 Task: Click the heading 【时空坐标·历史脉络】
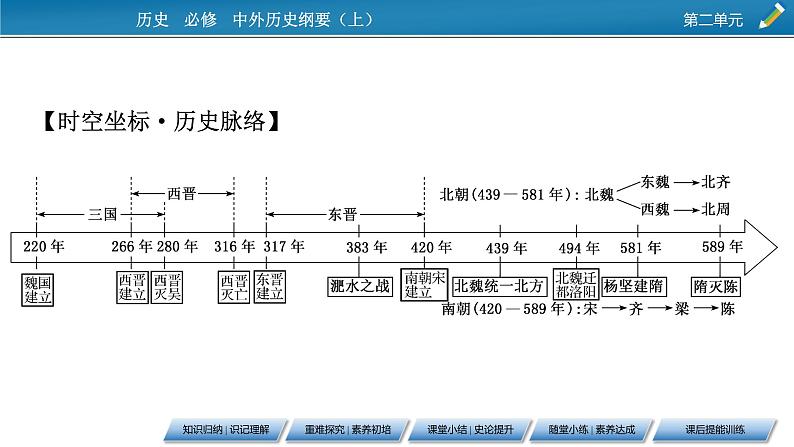click(162, 121)
